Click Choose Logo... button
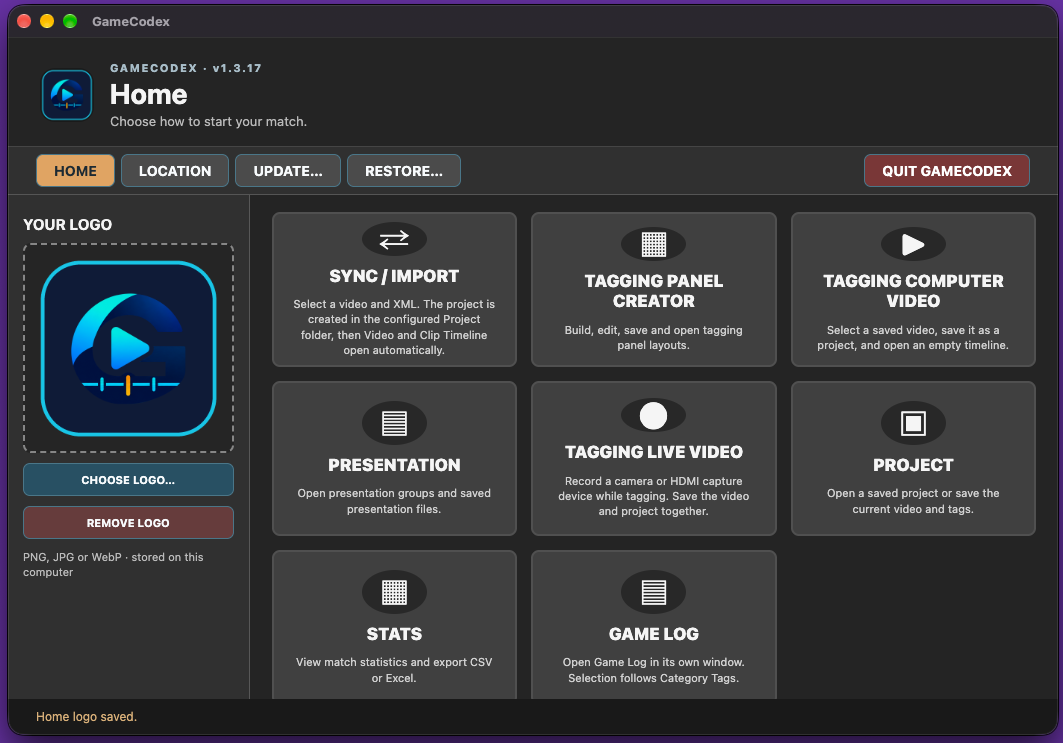 (128, 480)
